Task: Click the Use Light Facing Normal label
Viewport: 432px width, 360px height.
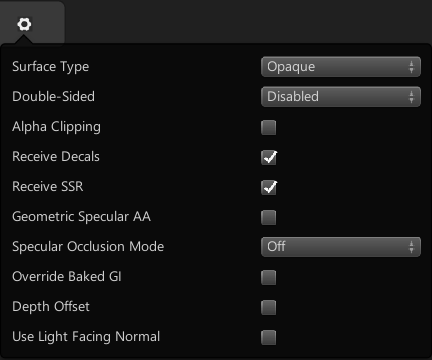Action: tap(86, 337)
